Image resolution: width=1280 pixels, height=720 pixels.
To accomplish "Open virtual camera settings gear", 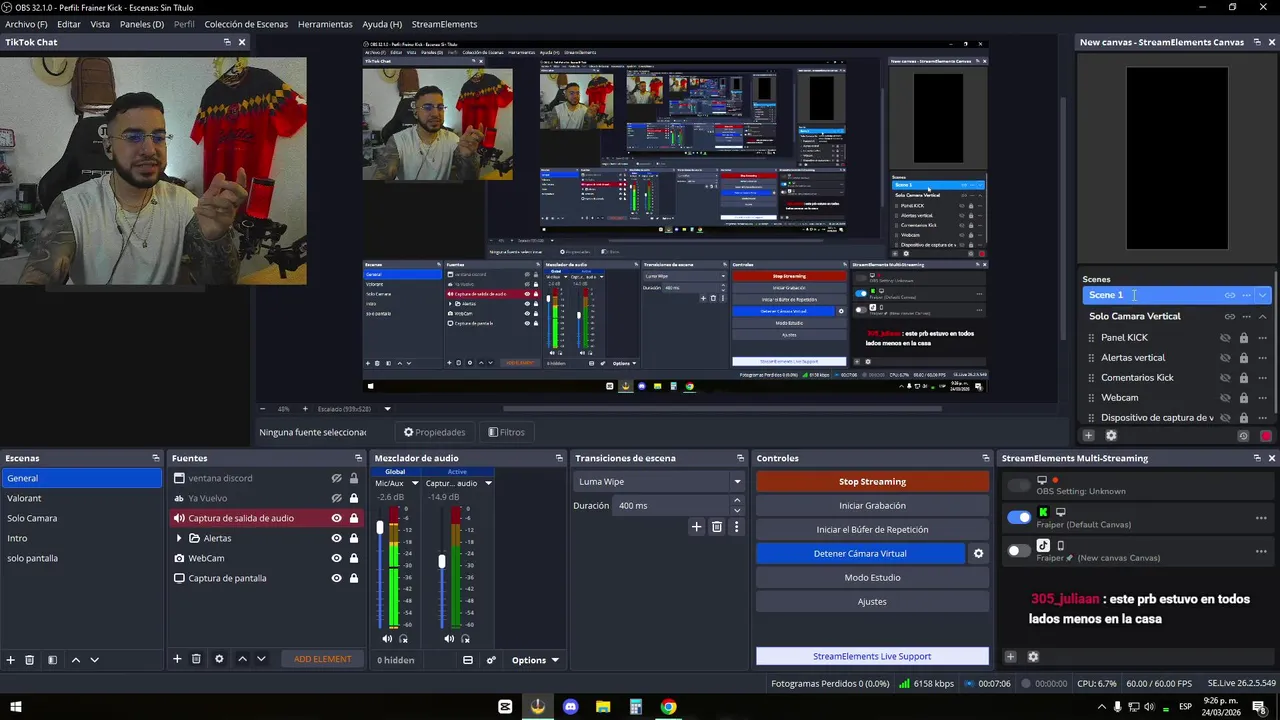I will pos(979,553).
